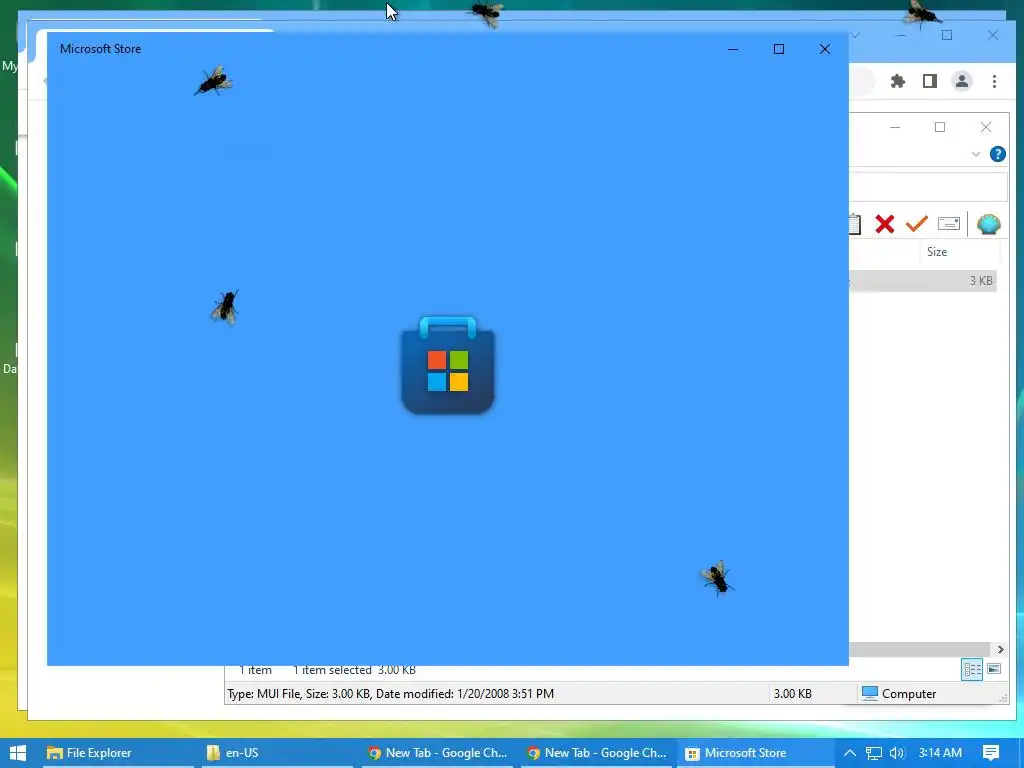
Task: Click the horizontal scrollbar right arrow
Action: [x=1000, y=649]
